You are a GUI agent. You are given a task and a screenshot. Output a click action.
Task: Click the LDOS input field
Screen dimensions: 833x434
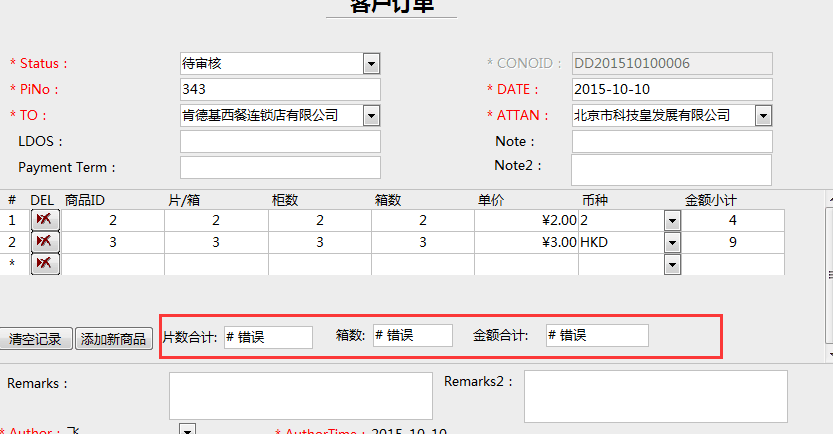tap(280, 142)
